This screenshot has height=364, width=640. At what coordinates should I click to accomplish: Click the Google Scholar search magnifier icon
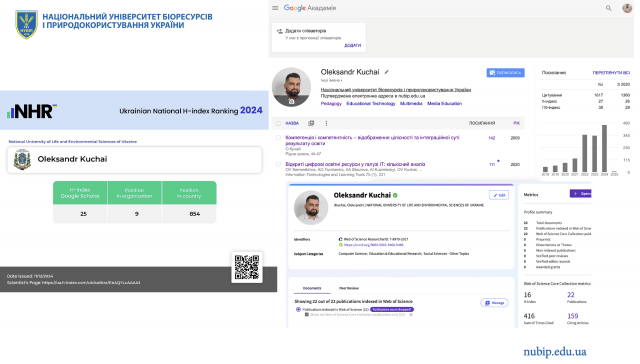click(608, 8)
